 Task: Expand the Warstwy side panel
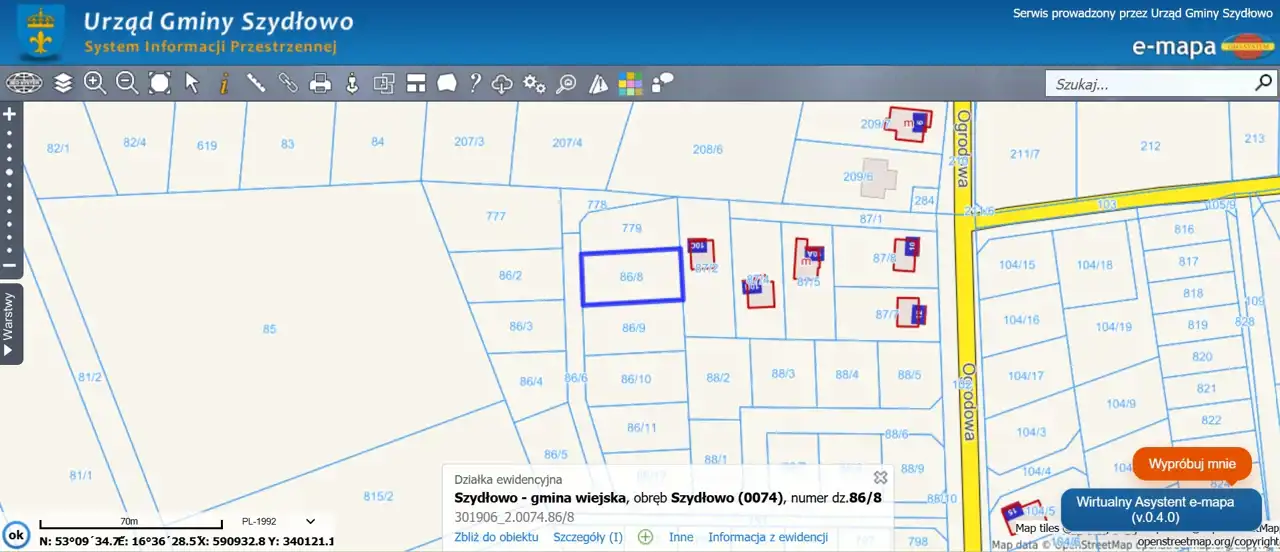point(10,322)
